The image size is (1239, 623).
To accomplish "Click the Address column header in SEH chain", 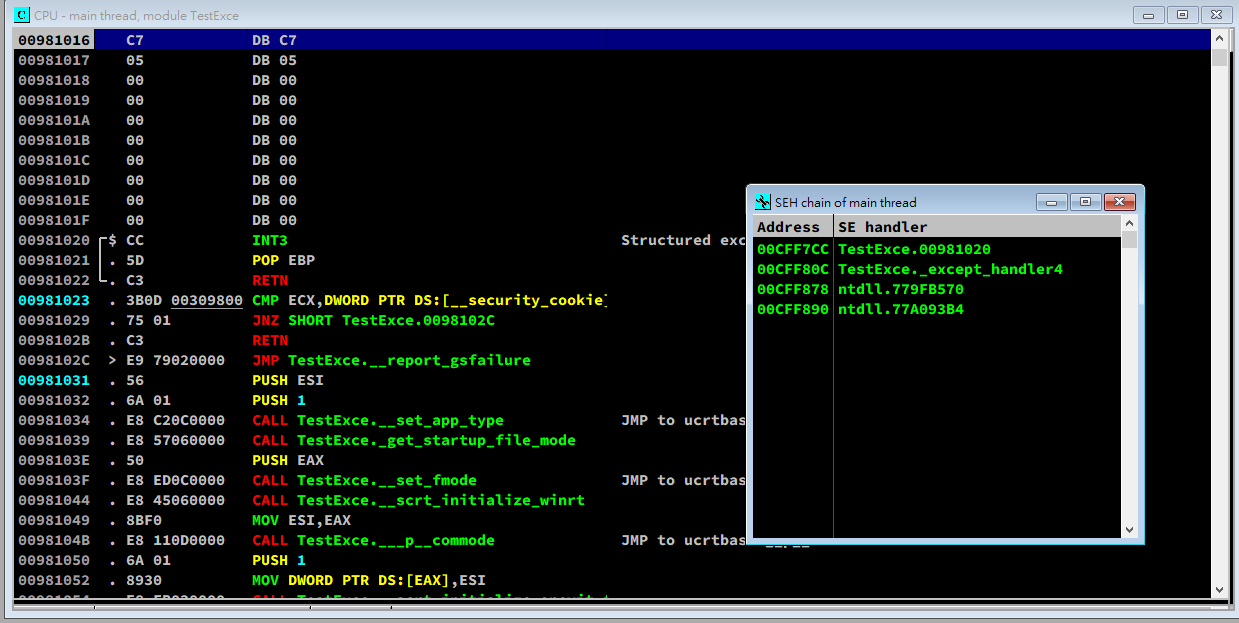I will [x=792, y=227].
